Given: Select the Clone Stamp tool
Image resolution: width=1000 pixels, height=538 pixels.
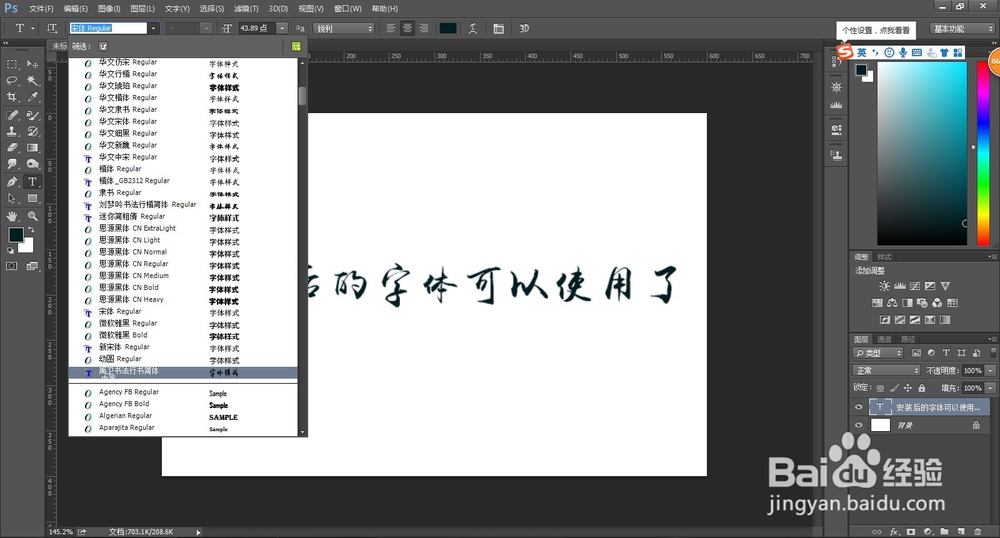Looking at the screenshot, I should click(x=12, y=131).
